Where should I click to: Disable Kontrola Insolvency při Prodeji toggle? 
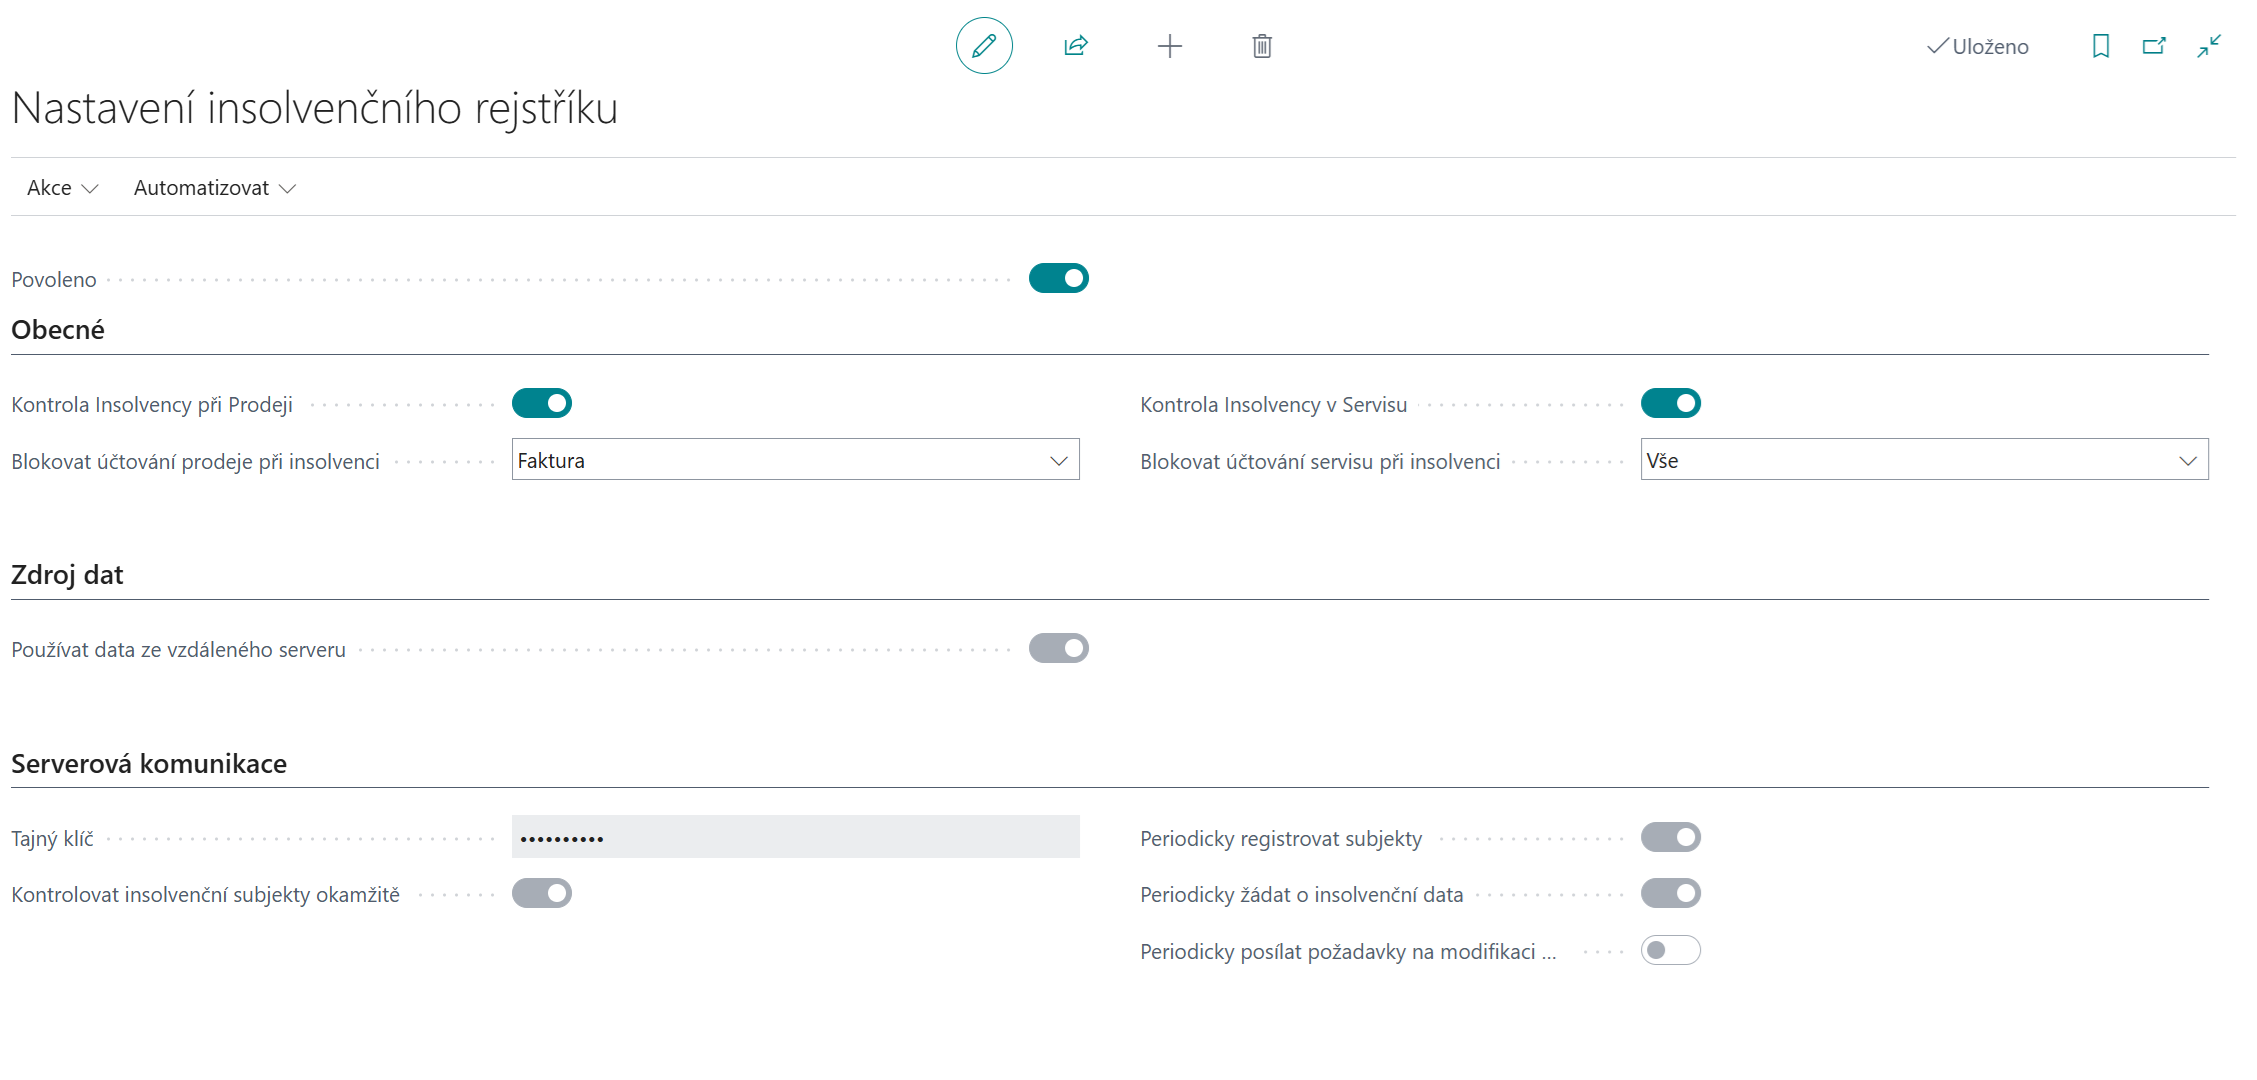[x=541, y=403]
